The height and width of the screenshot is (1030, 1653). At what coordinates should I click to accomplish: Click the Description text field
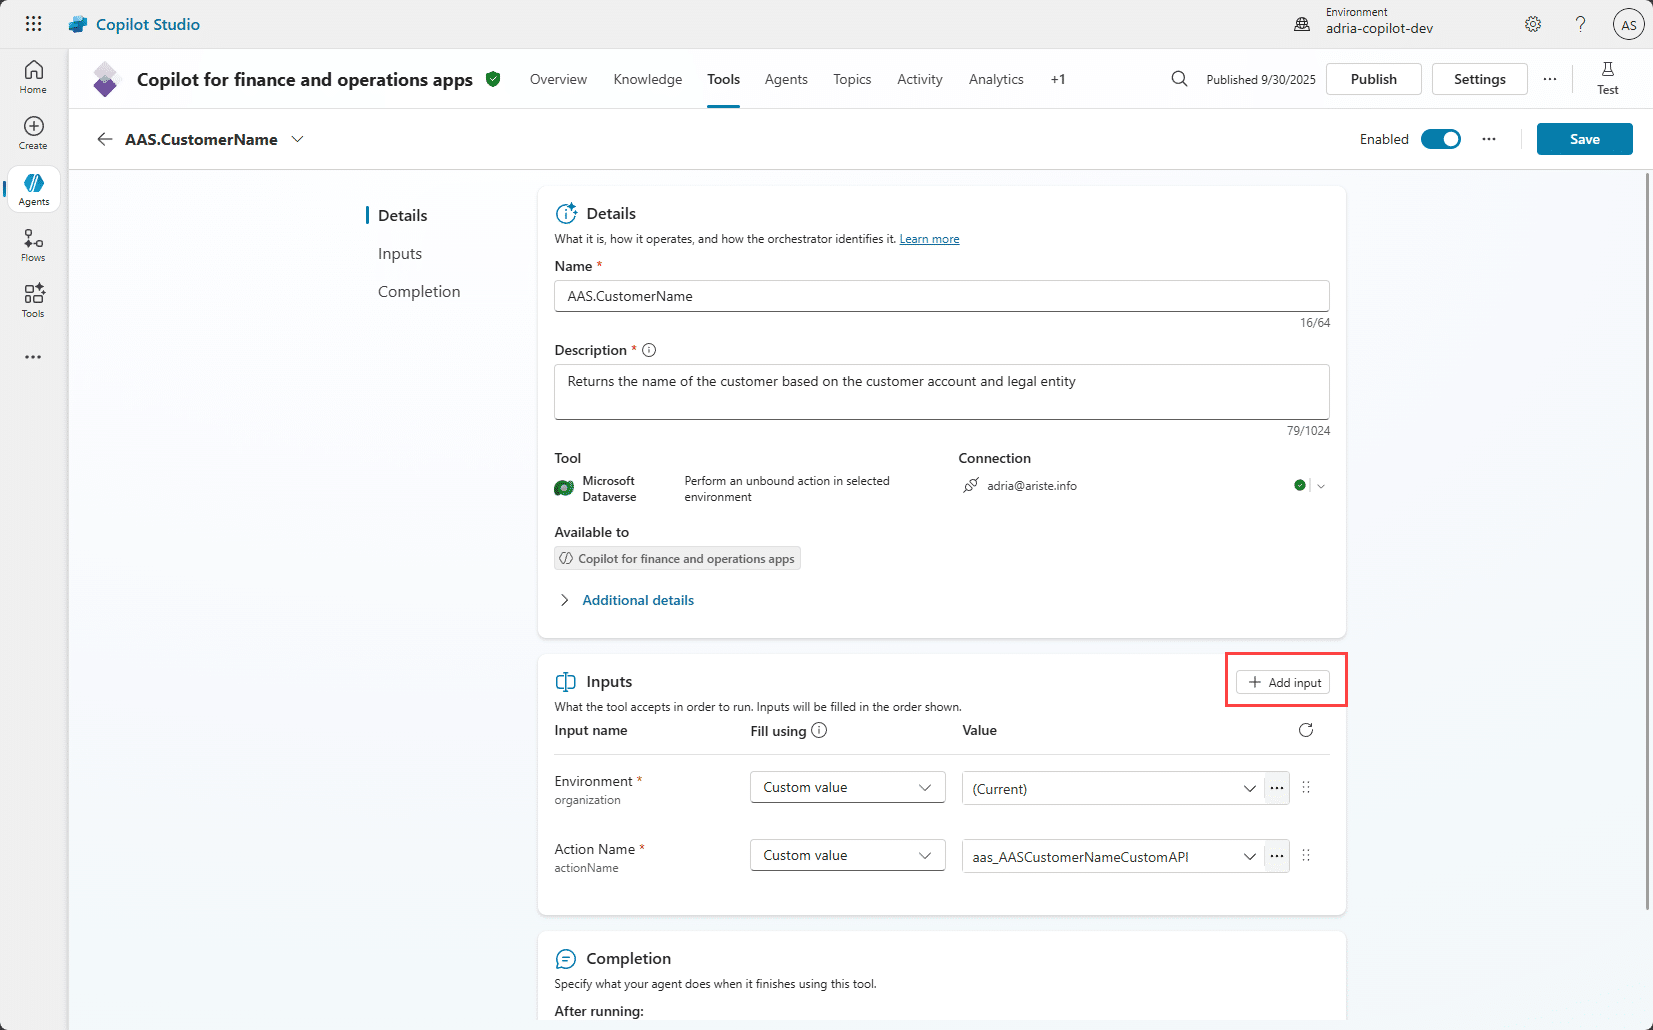point(941,392)
